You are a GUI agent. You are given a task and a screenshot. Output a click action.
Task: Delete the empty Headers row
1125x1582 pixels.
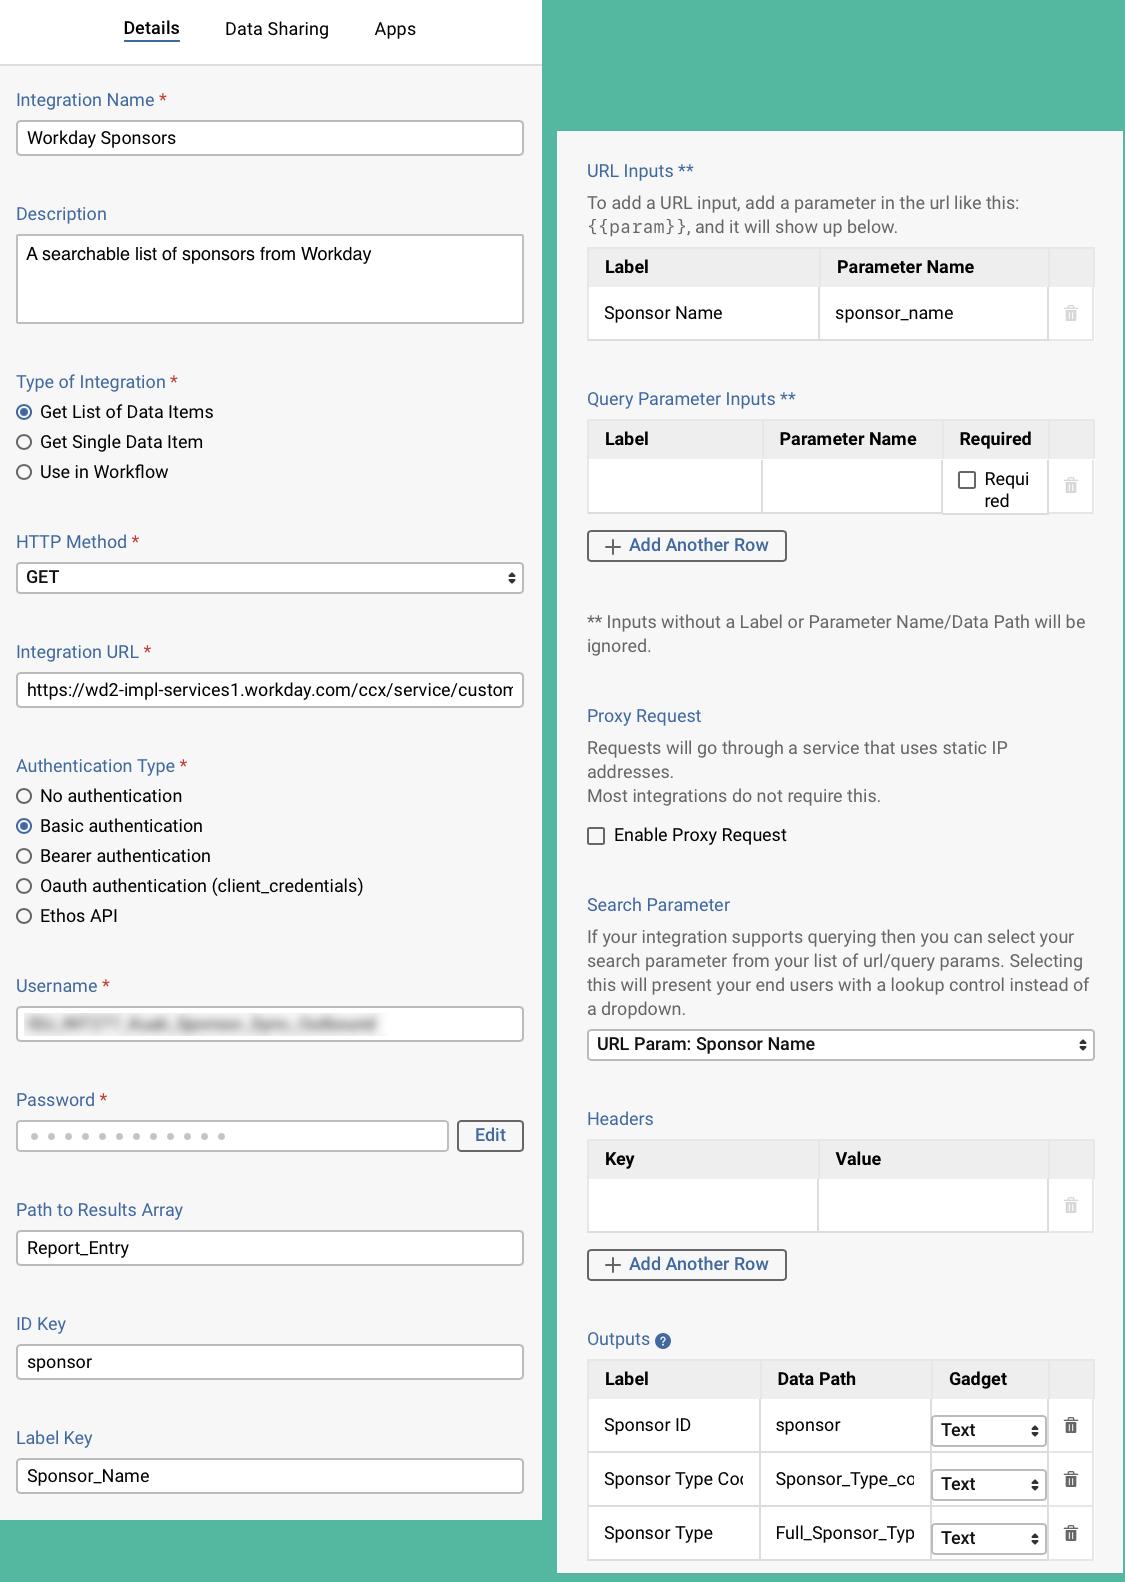point(1070,1205)
